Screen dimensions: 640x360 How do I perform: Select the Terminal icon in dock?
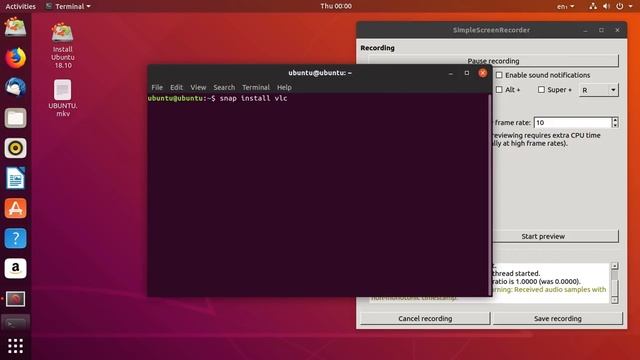[16, 324]
